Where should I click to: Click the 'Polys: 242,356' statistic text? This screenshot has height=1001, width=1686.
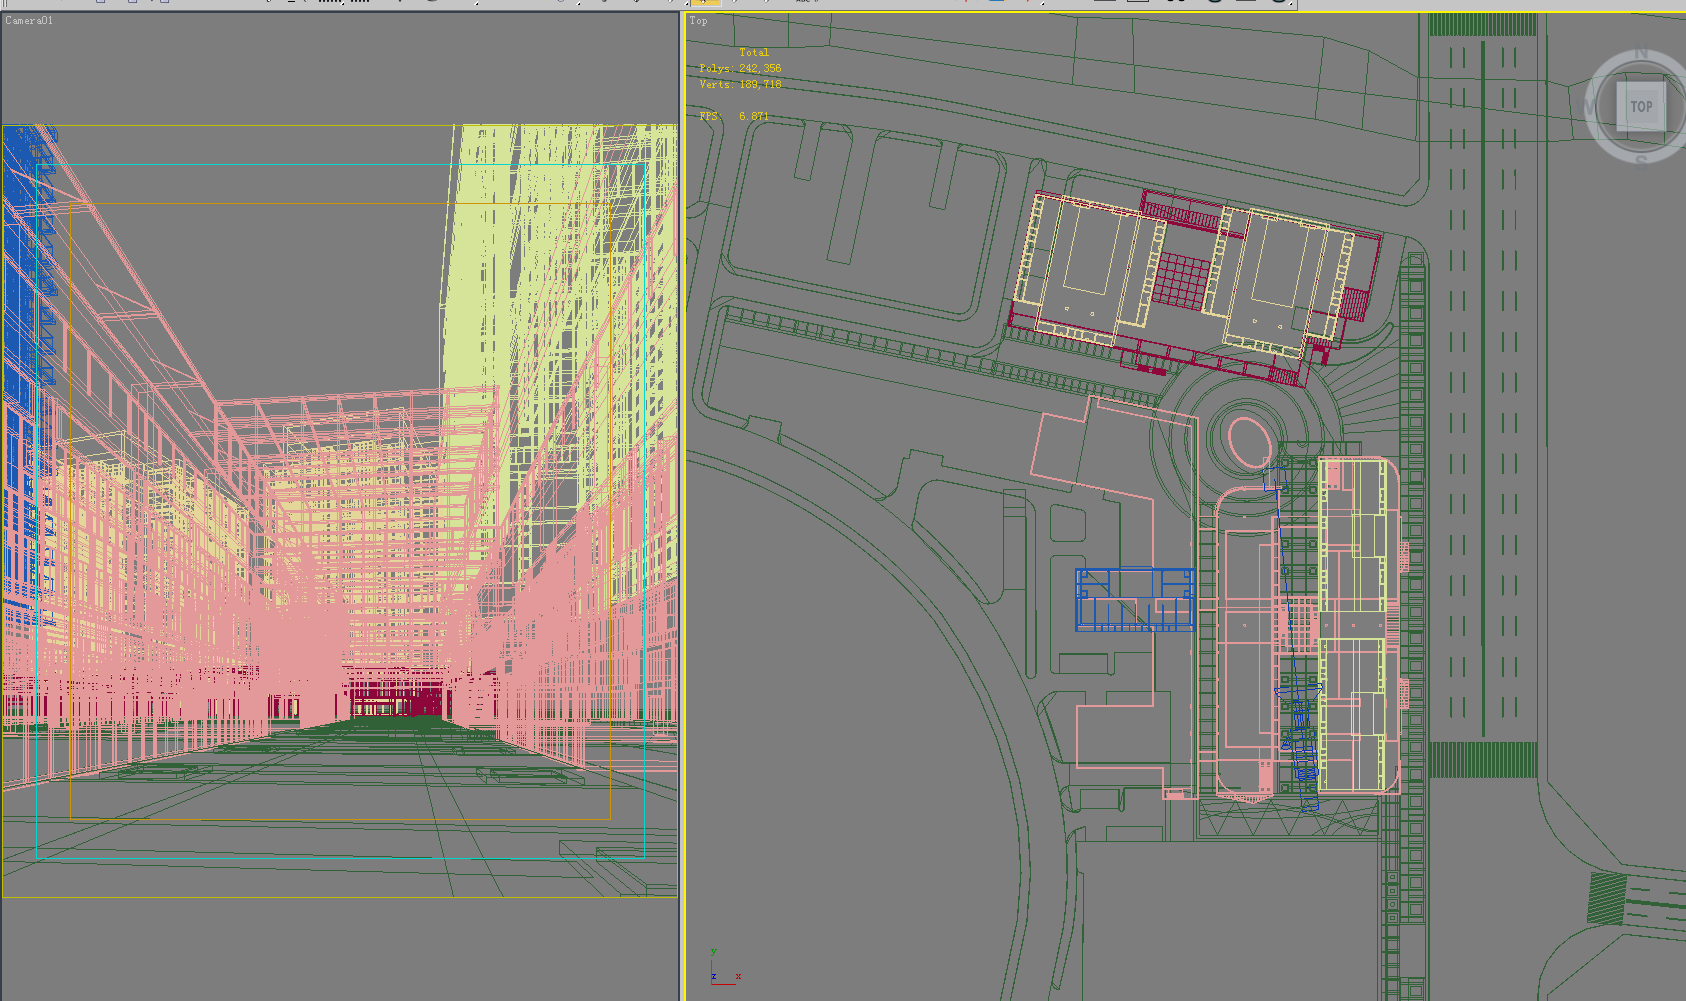(740, 68)
